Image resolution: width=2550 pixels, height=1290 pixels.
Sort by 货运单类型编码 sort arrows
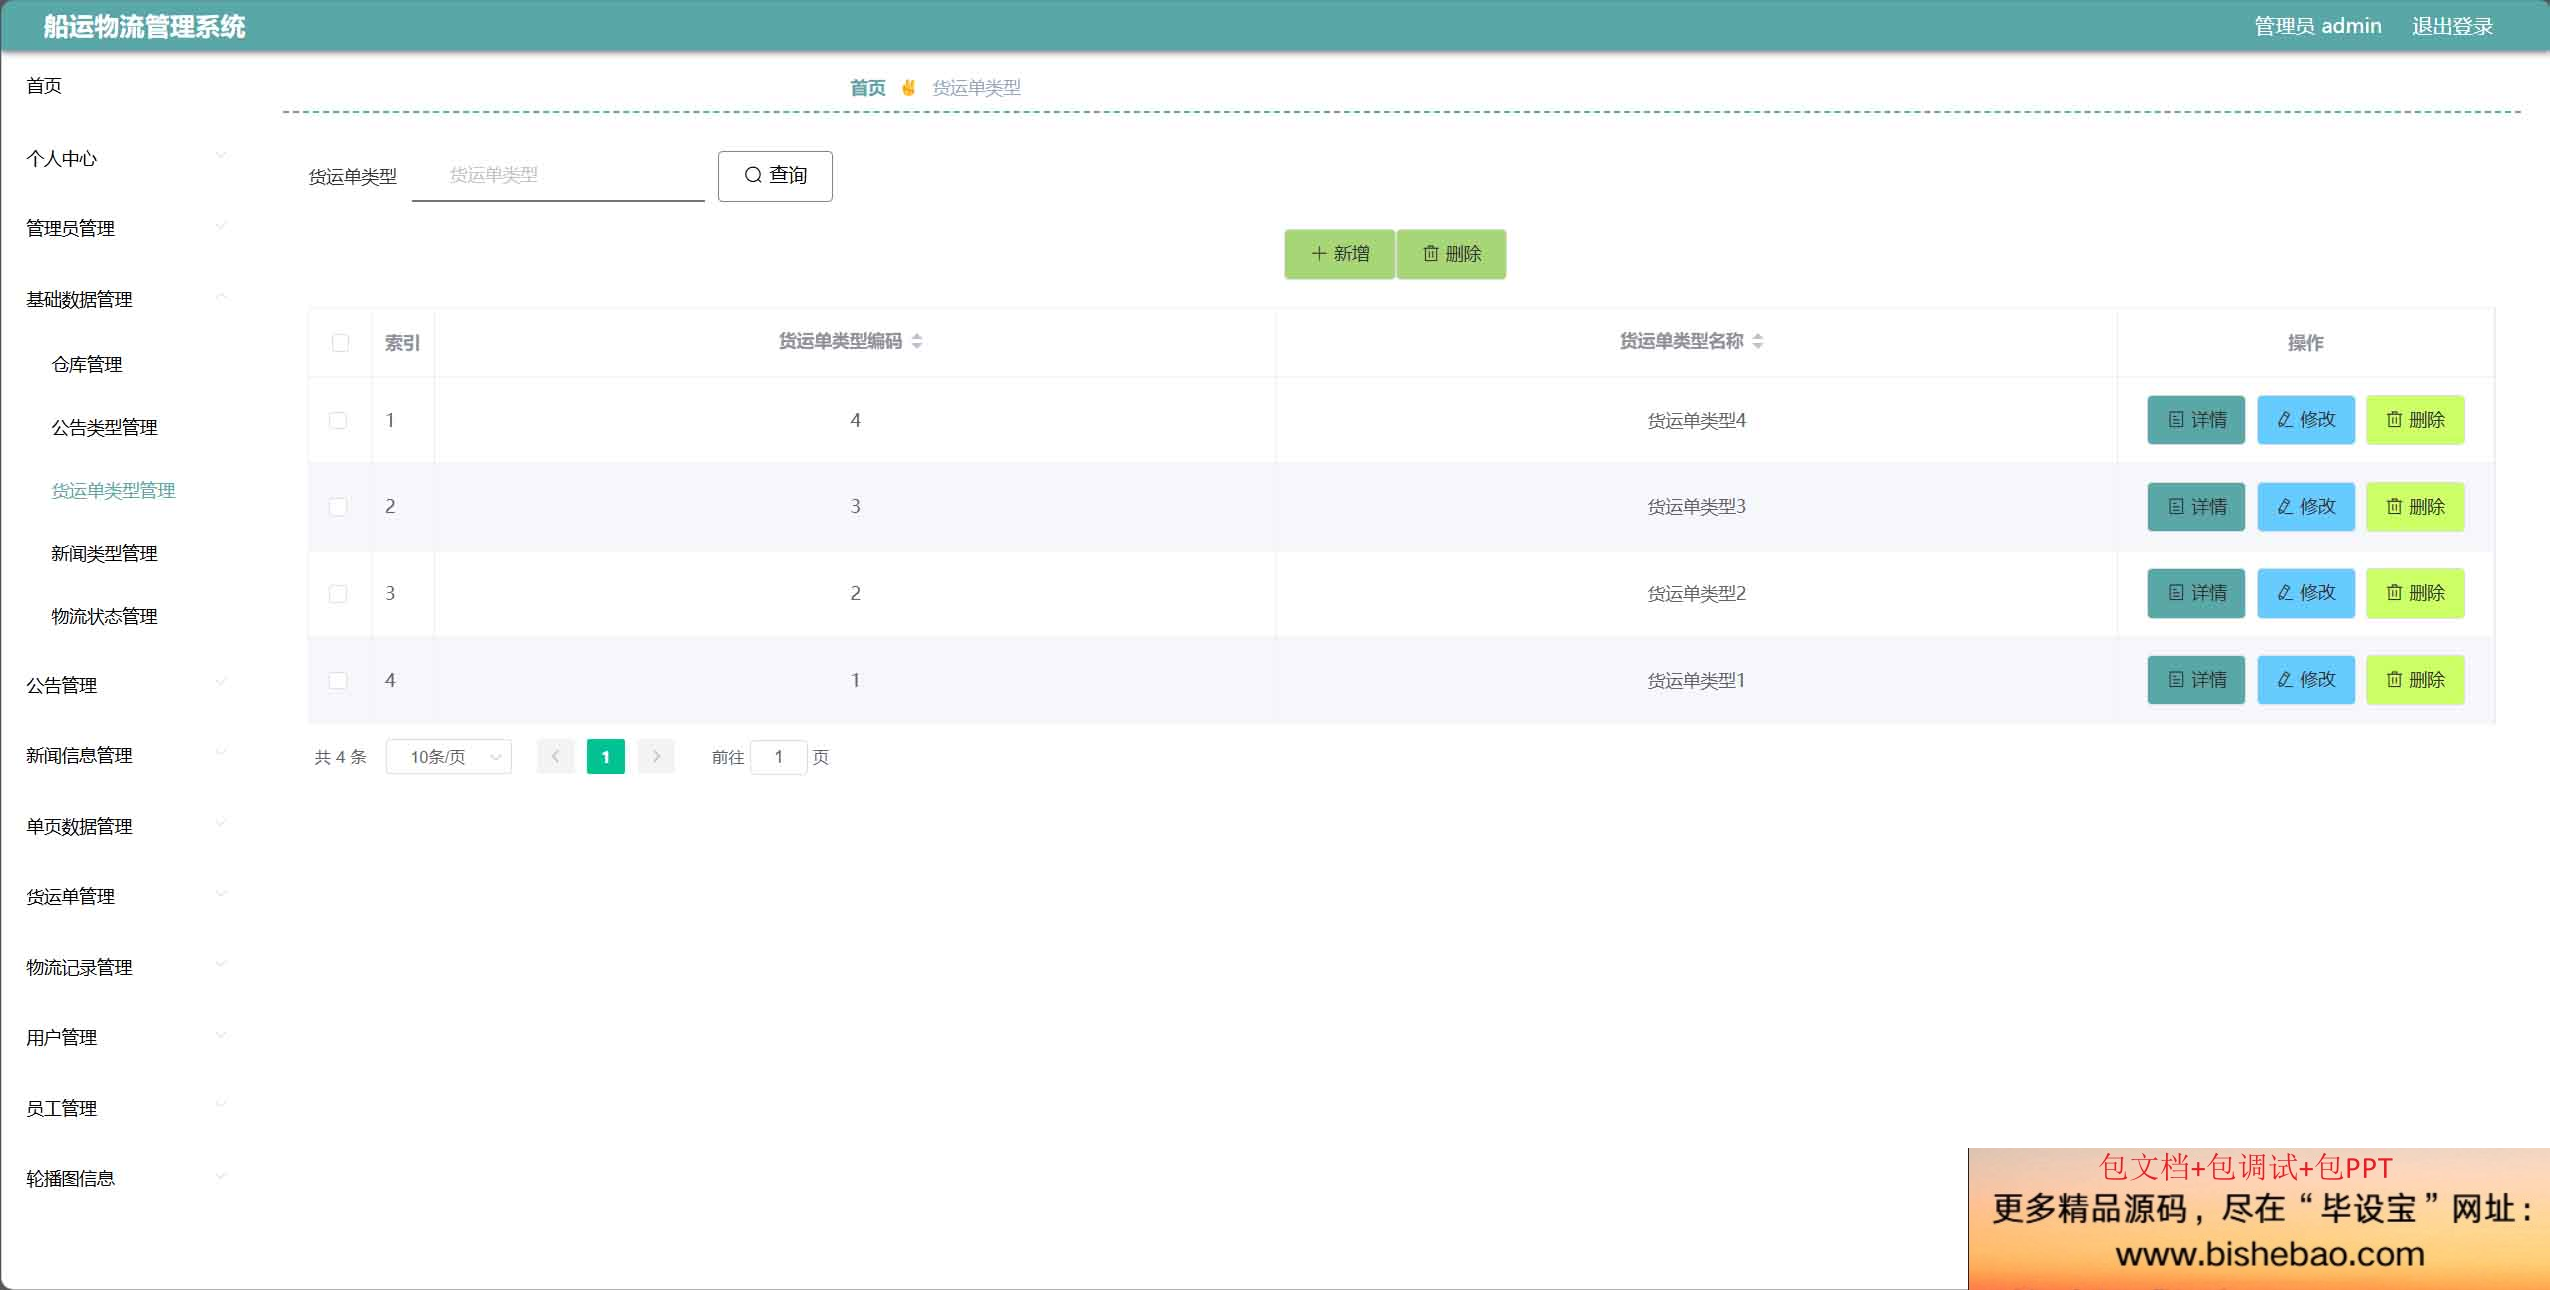pos(917,342)
